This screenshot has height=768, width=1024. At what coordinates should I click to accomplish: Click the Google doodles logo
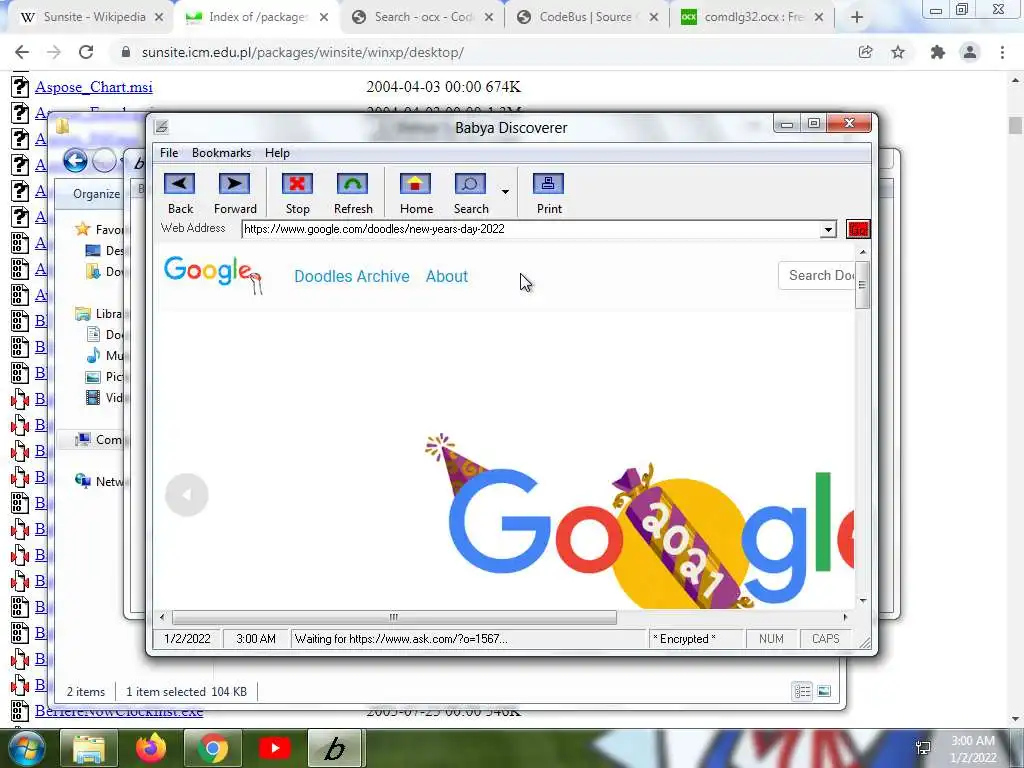[213, 274]
